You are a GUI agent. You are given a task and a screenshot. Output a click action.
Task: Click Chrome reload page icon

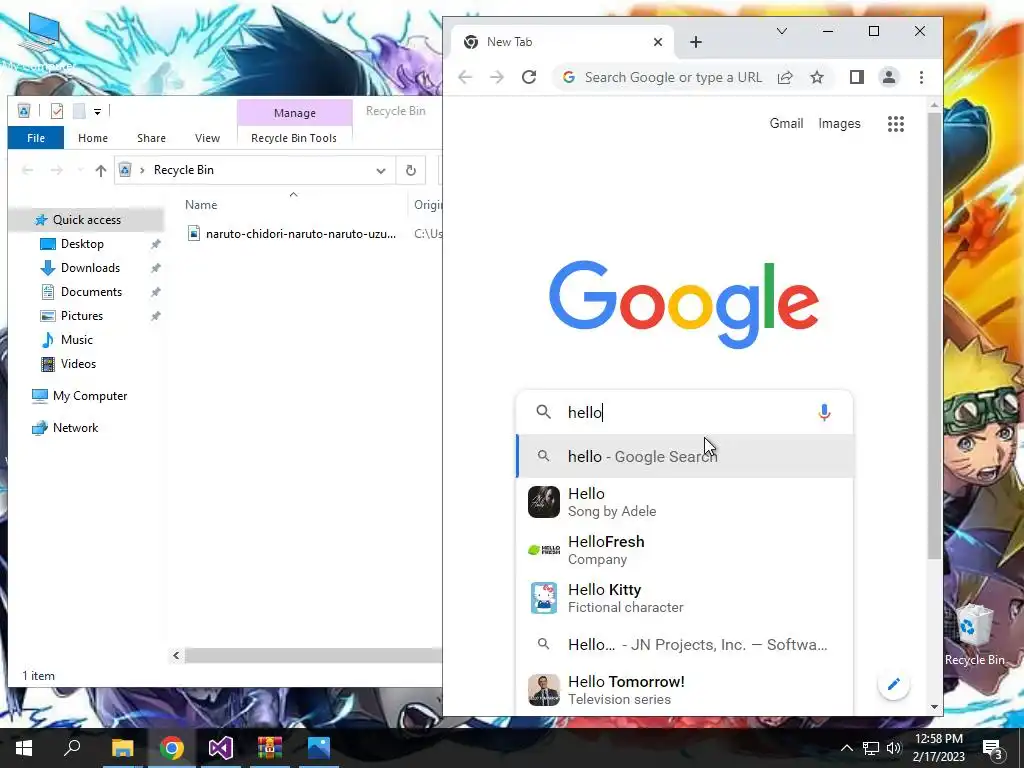click(529, 77)
